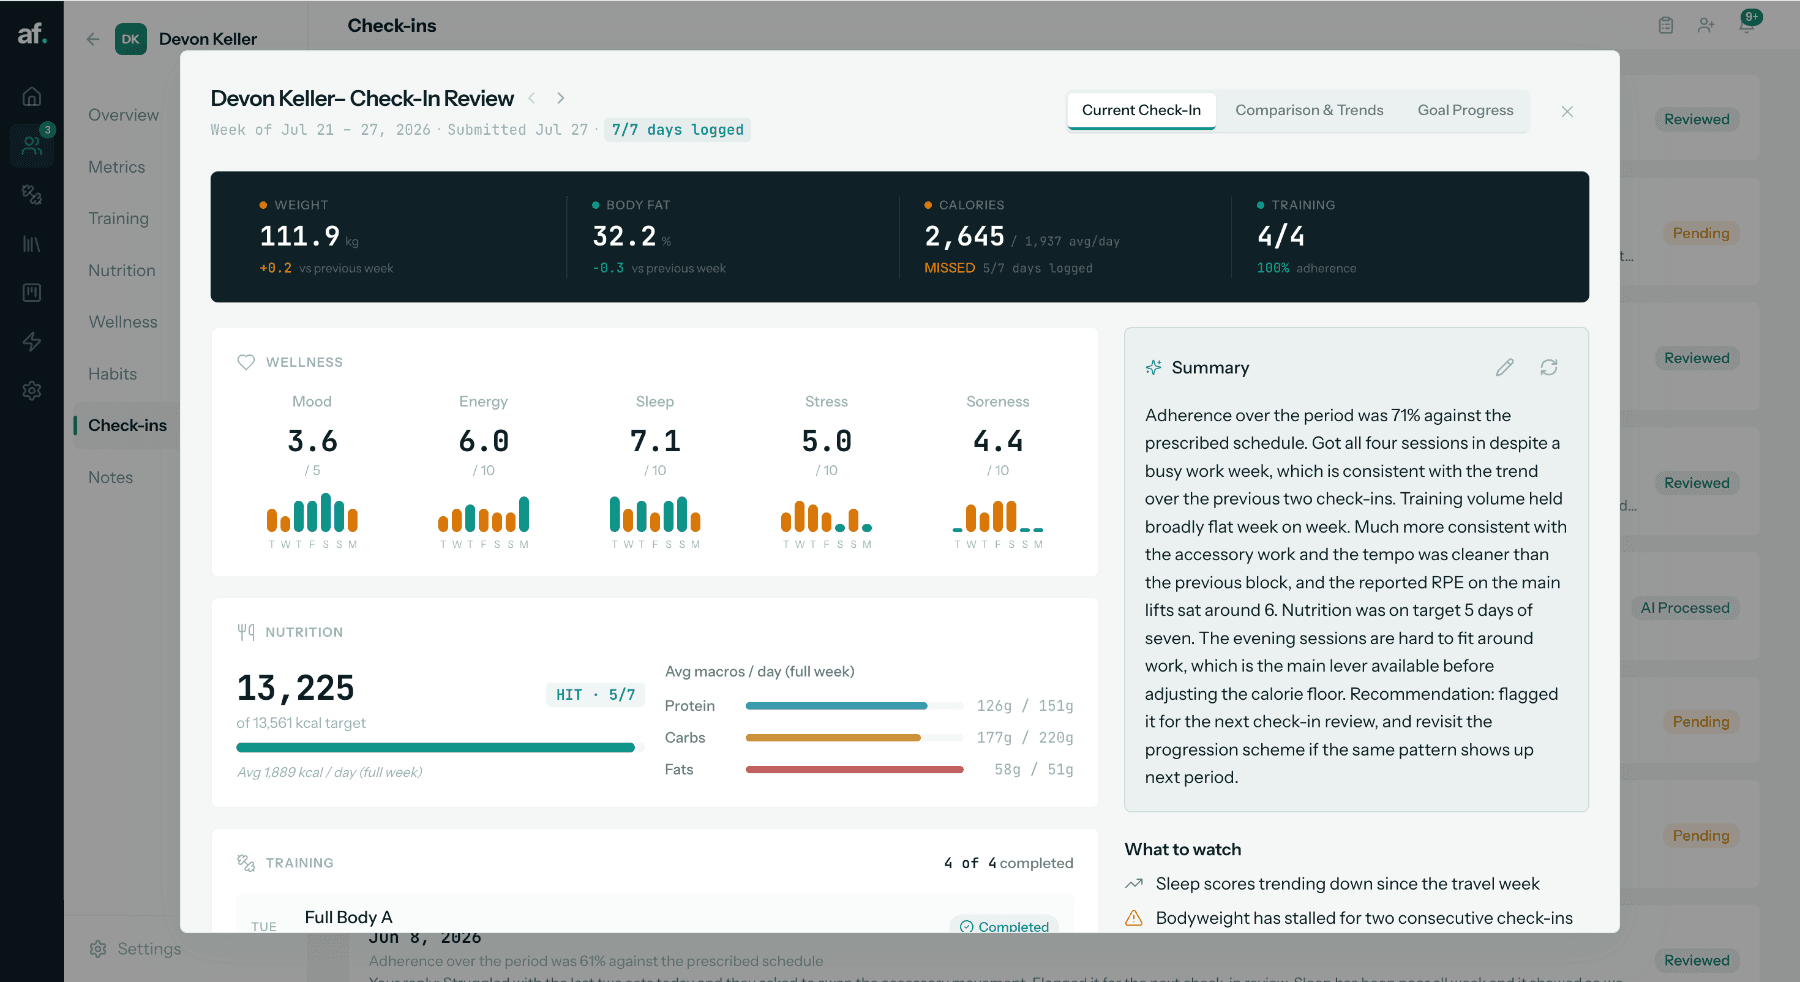Open Metrics in the client menu
1800x982 pixels.
(x=117, y=167)
